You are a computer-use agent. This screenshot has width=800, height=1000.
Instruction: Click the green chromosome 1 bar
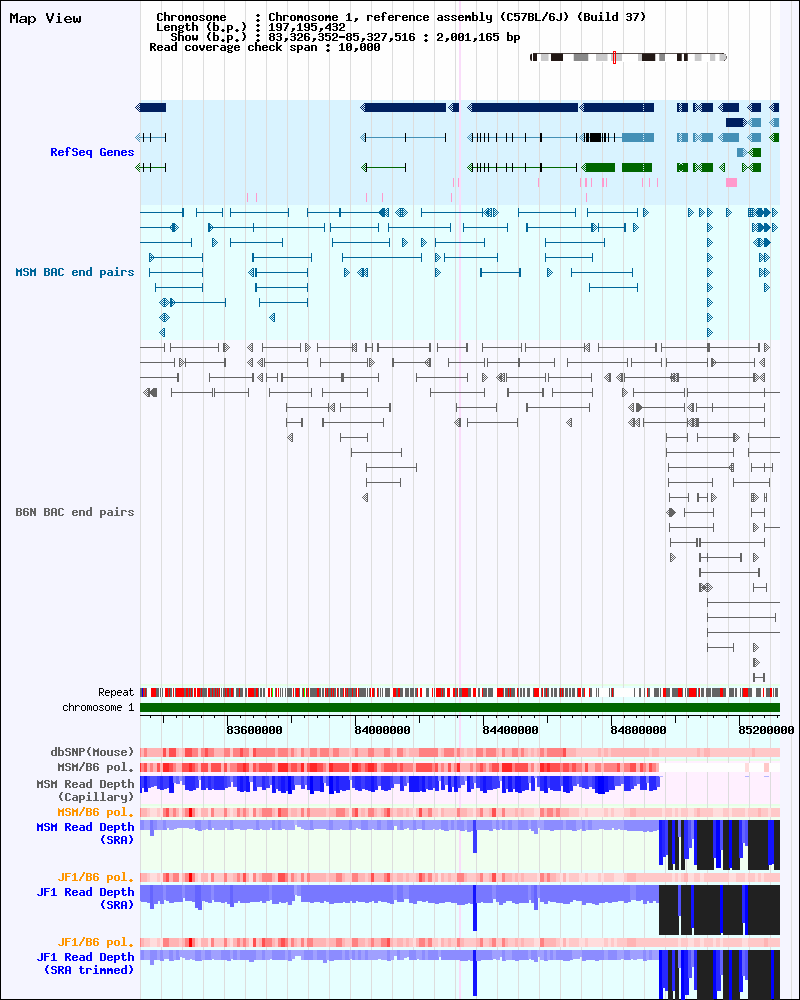[x=460, y=707]
